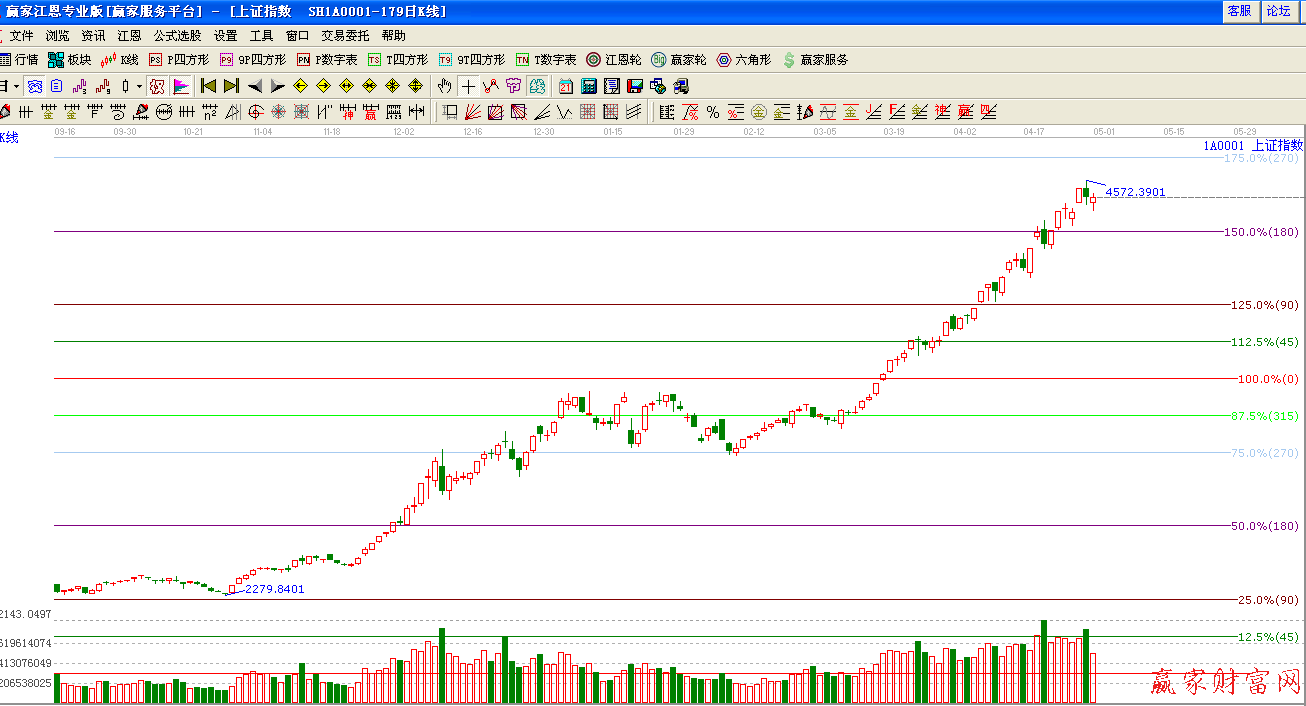This screenshot has width=1306, height=706.
Task: Select the percent % drawing tool
Action: [712, 112]
